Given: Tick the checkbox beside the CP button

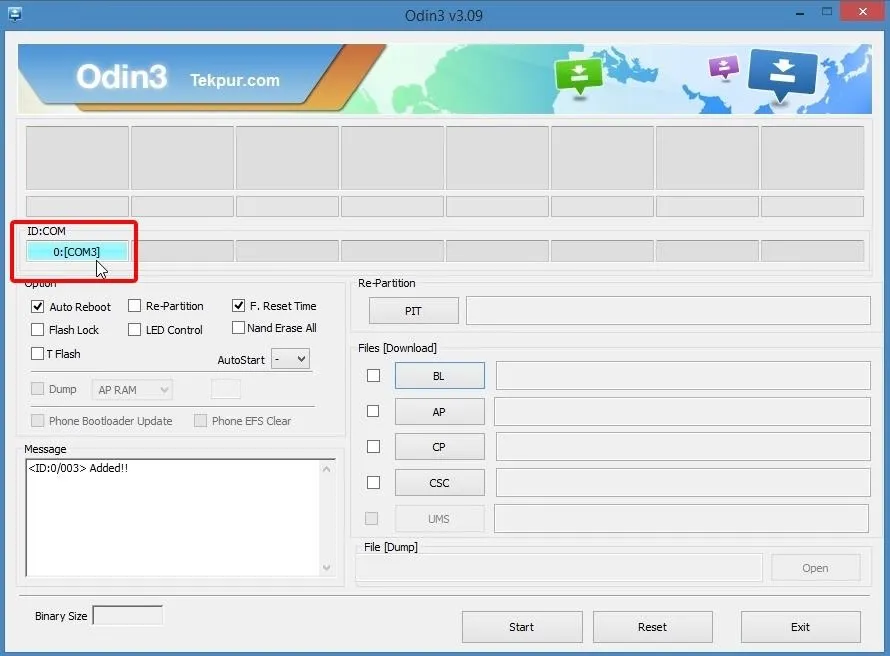Looking at the screenshot, I should pyautogui.click(x=373, y=447).
